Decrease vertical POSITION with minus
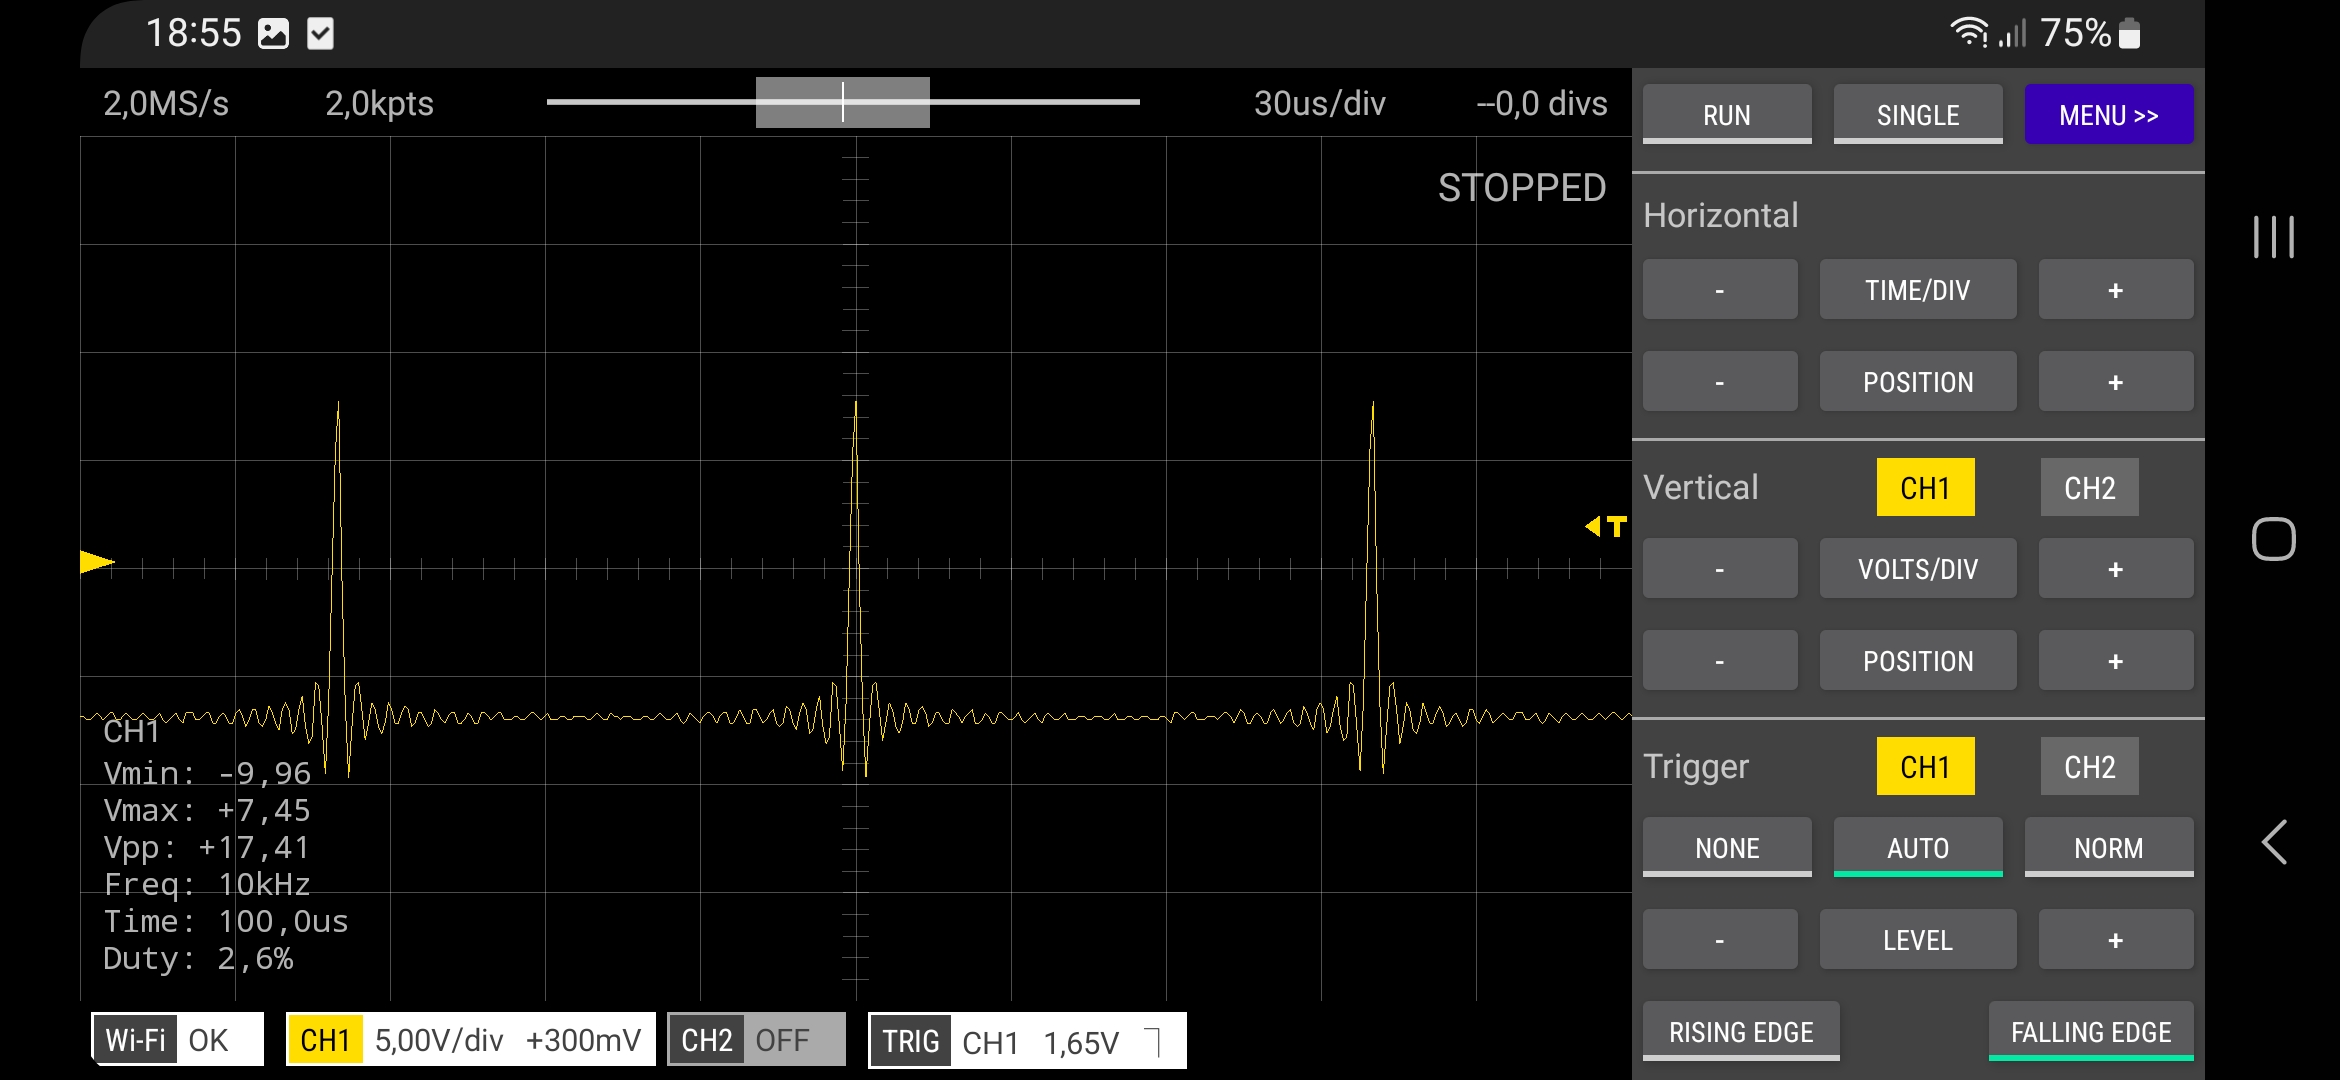 click(x=1720, y=661)
